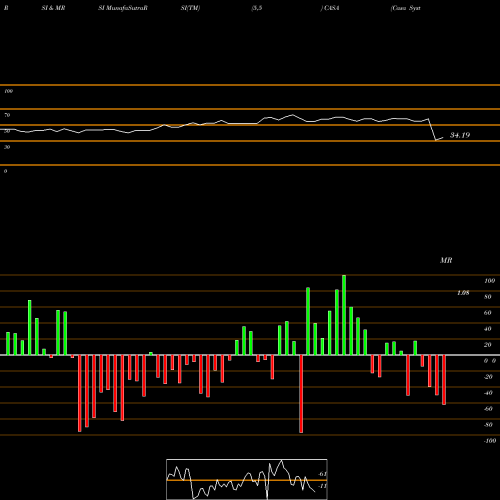Click the sharp drop point on RSI line

click(436, 140)
